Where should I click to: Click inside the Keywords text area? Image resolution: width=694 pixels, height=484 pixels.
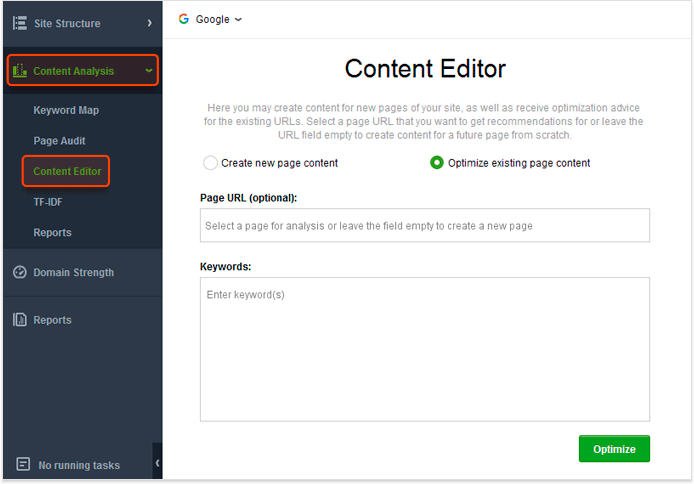[x=424, y=349]
